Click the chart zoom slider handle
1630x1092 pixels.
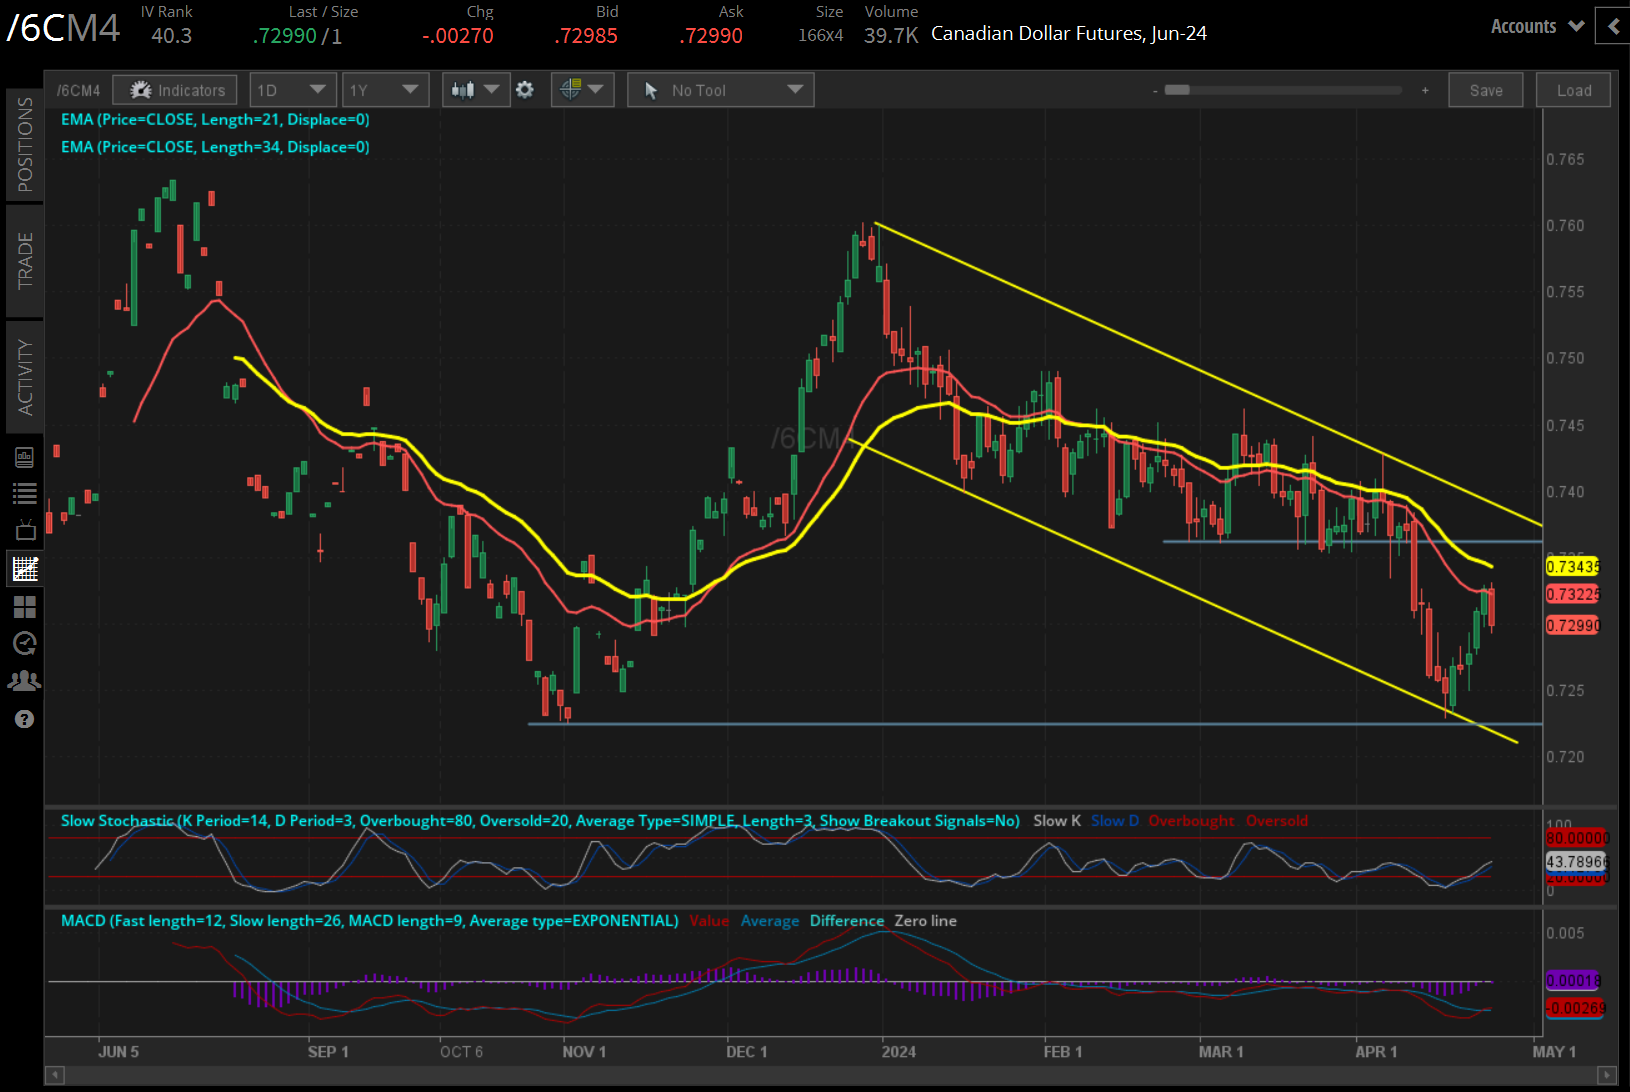click(x=1177, y=90)
